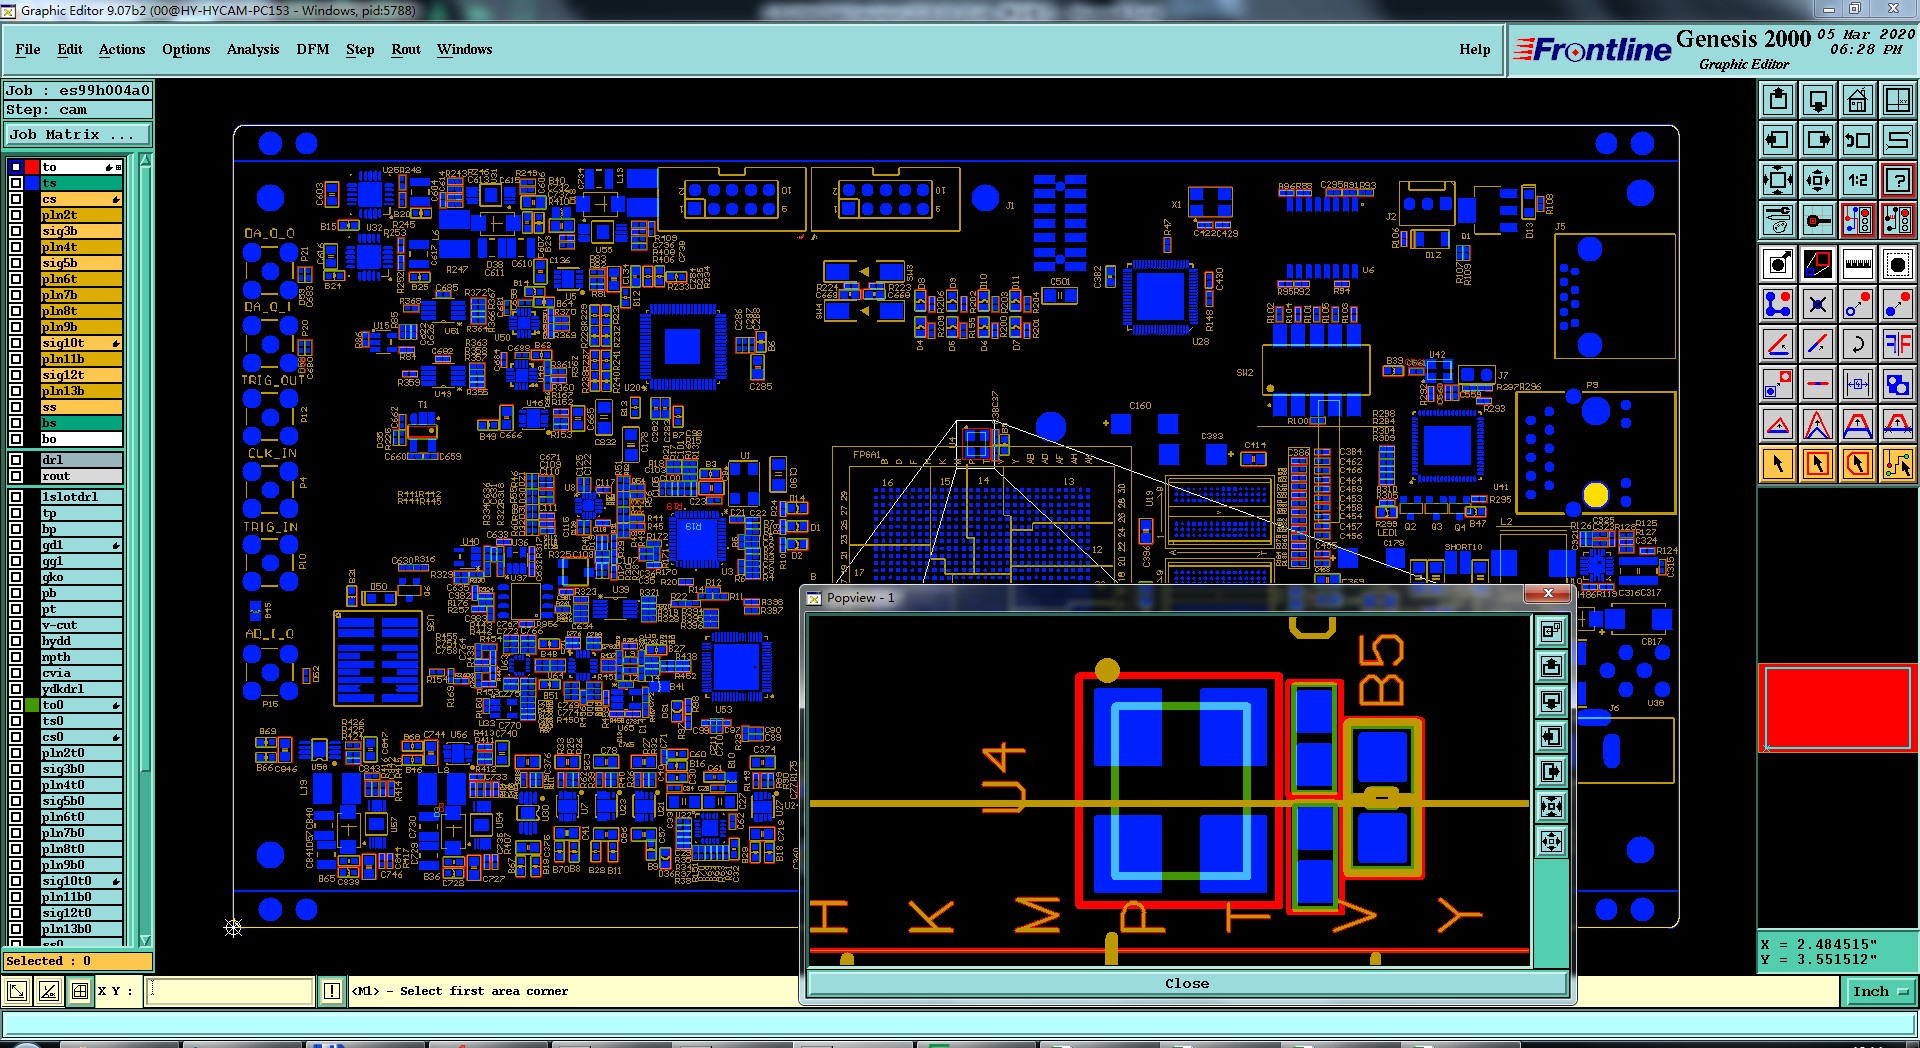The image size is (1920, 1048).
Task: Click the exclamation mark button near XY field
Action: 332,991
